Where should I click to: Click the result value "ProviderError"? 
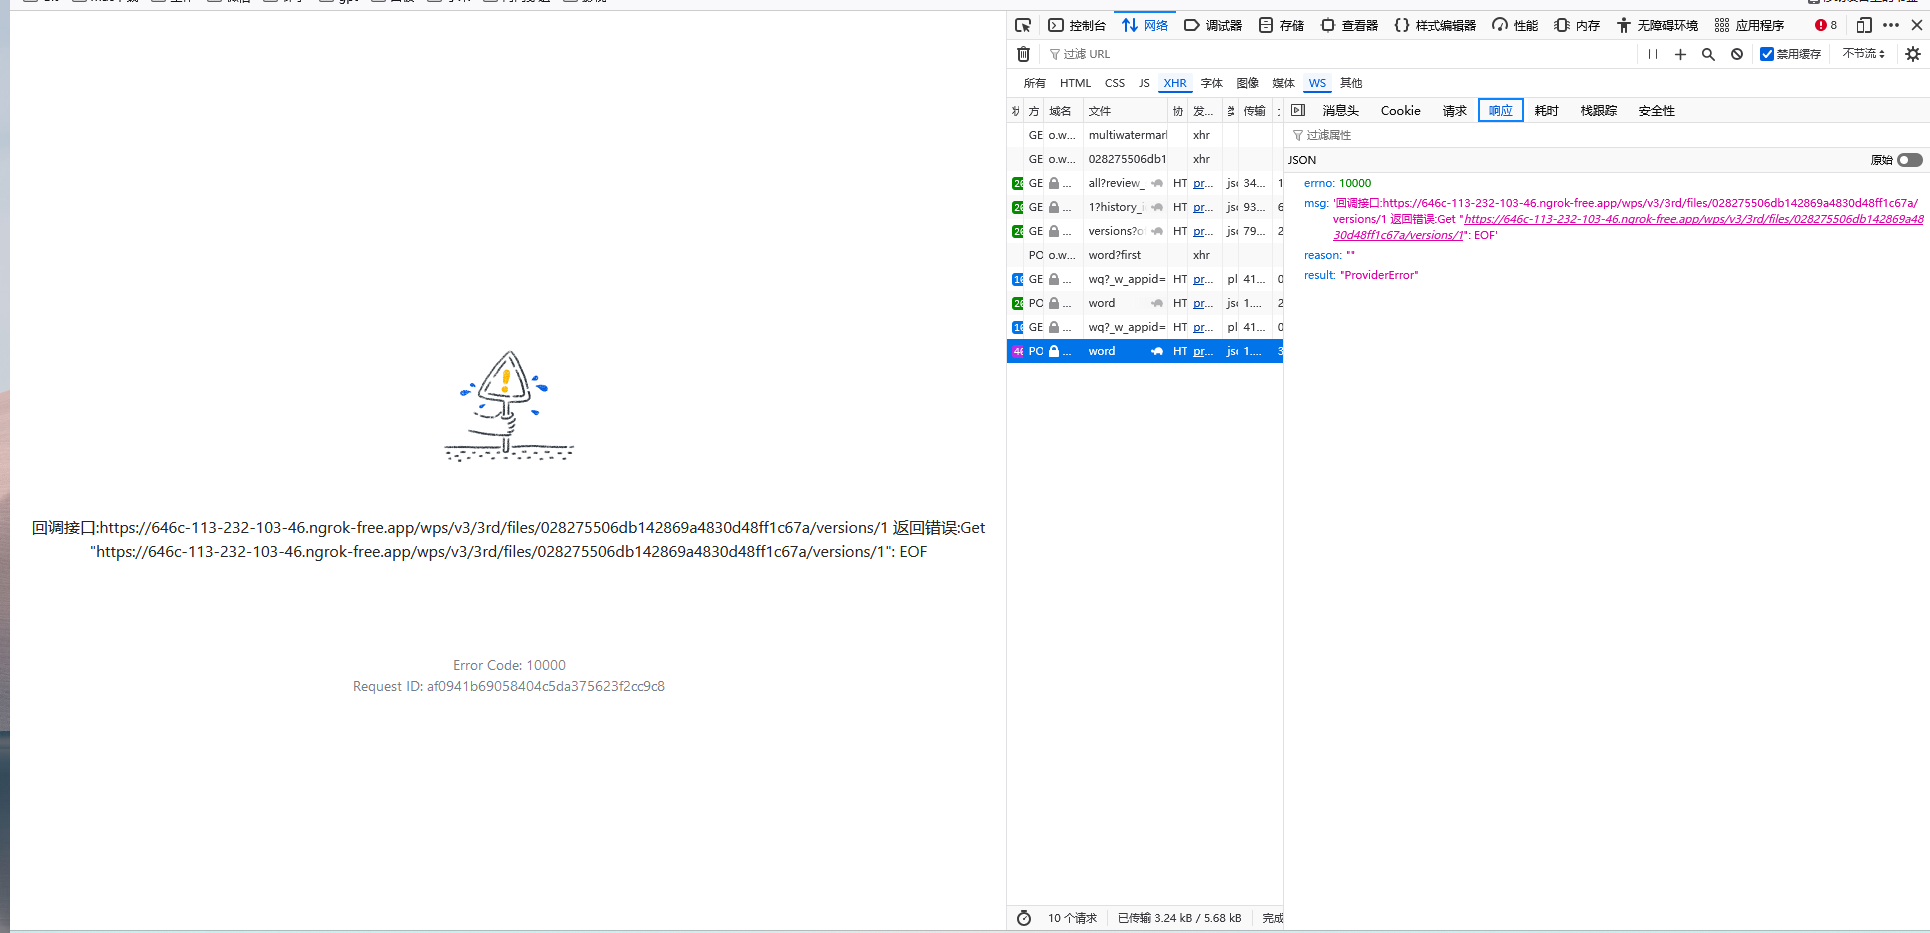point(1379,275)
